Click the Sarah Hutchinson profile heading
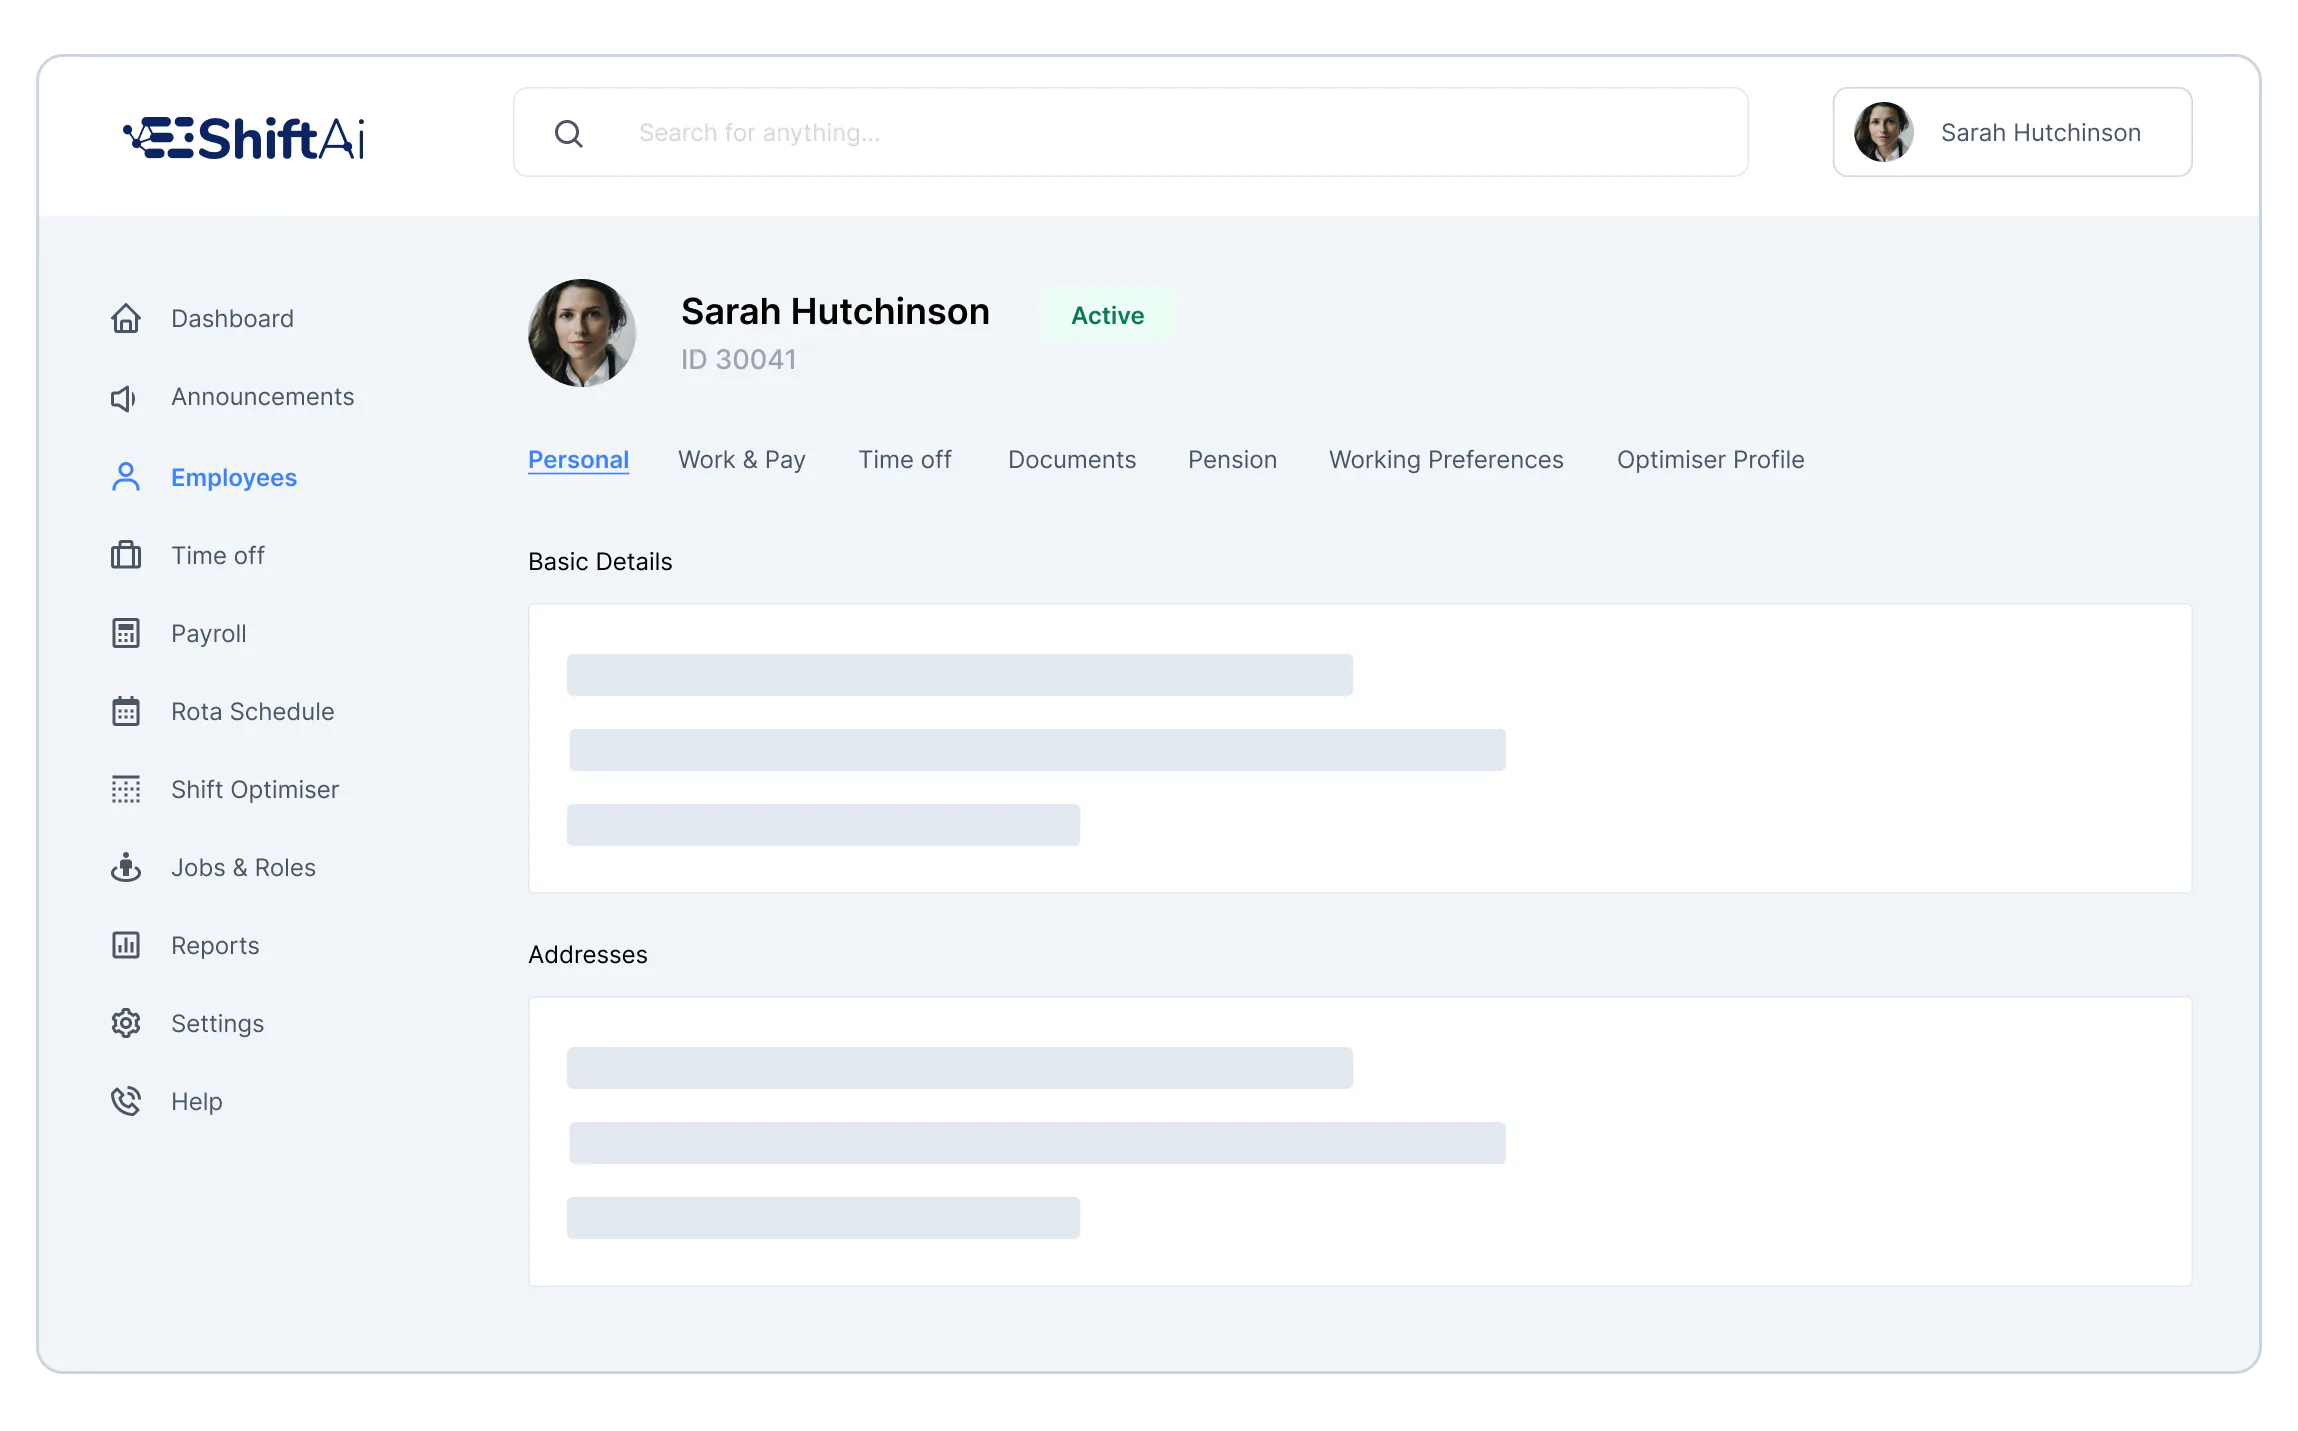Image resolution: width=2298 pixels, height=1431 pixels. (835, 311)
